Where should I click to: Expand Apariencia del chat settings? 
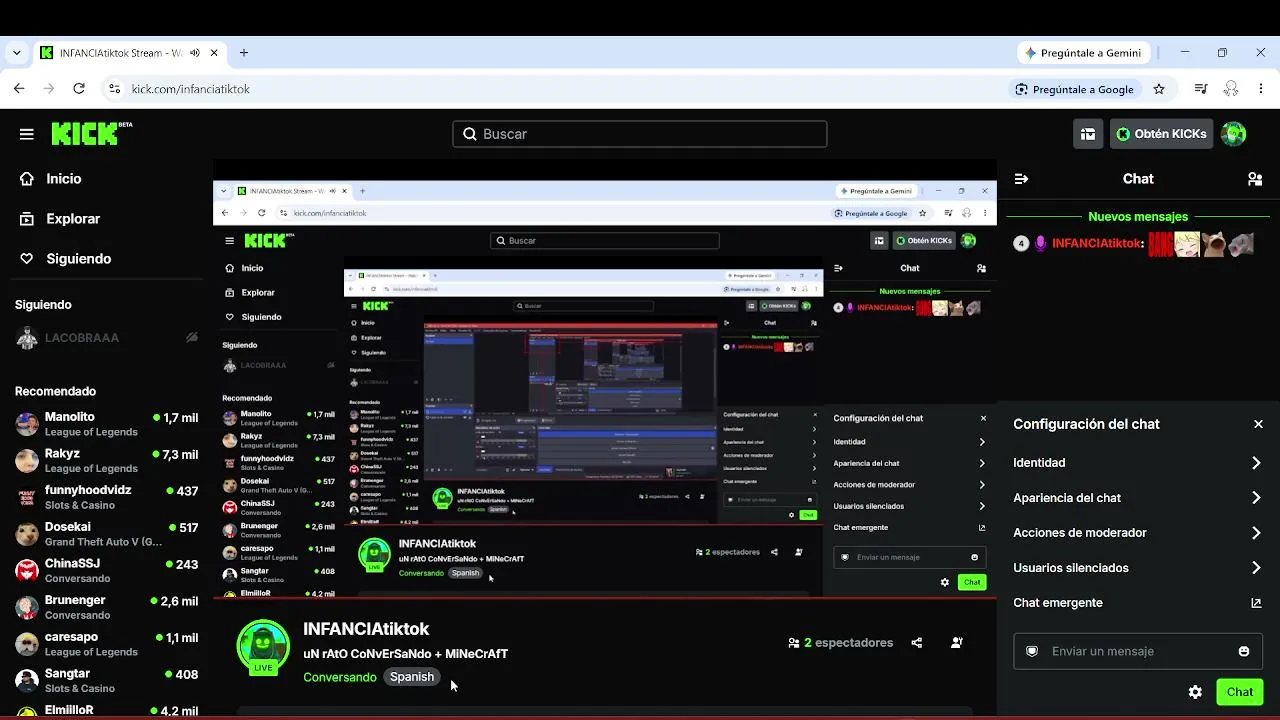(1138, 498)
